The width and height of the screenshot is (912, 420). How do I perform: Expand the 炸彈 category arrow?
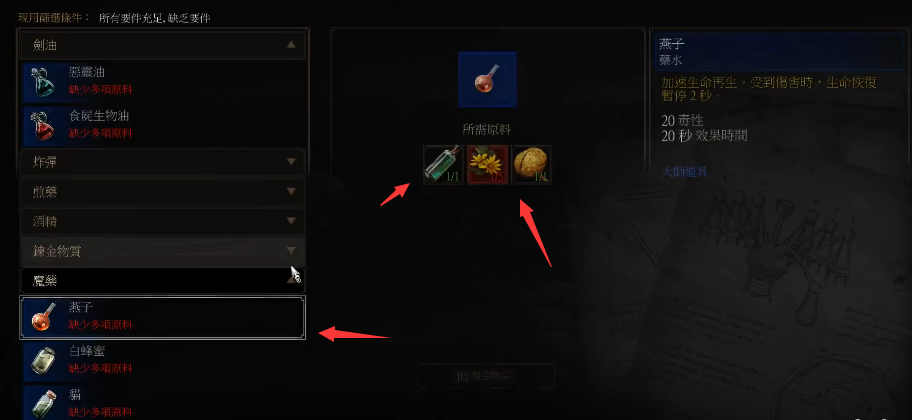pyautogui.click(x=291, y=162)
